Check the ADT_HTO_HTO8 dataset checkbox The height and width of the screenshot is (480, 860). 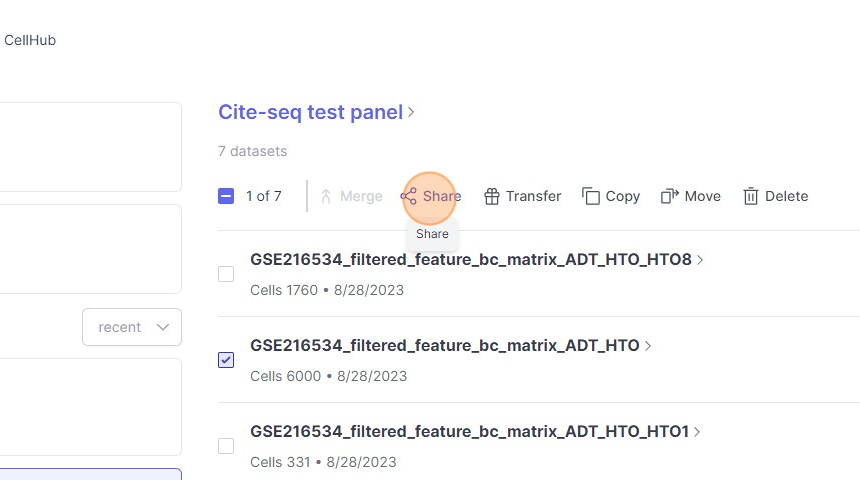(x=226, y=274)
